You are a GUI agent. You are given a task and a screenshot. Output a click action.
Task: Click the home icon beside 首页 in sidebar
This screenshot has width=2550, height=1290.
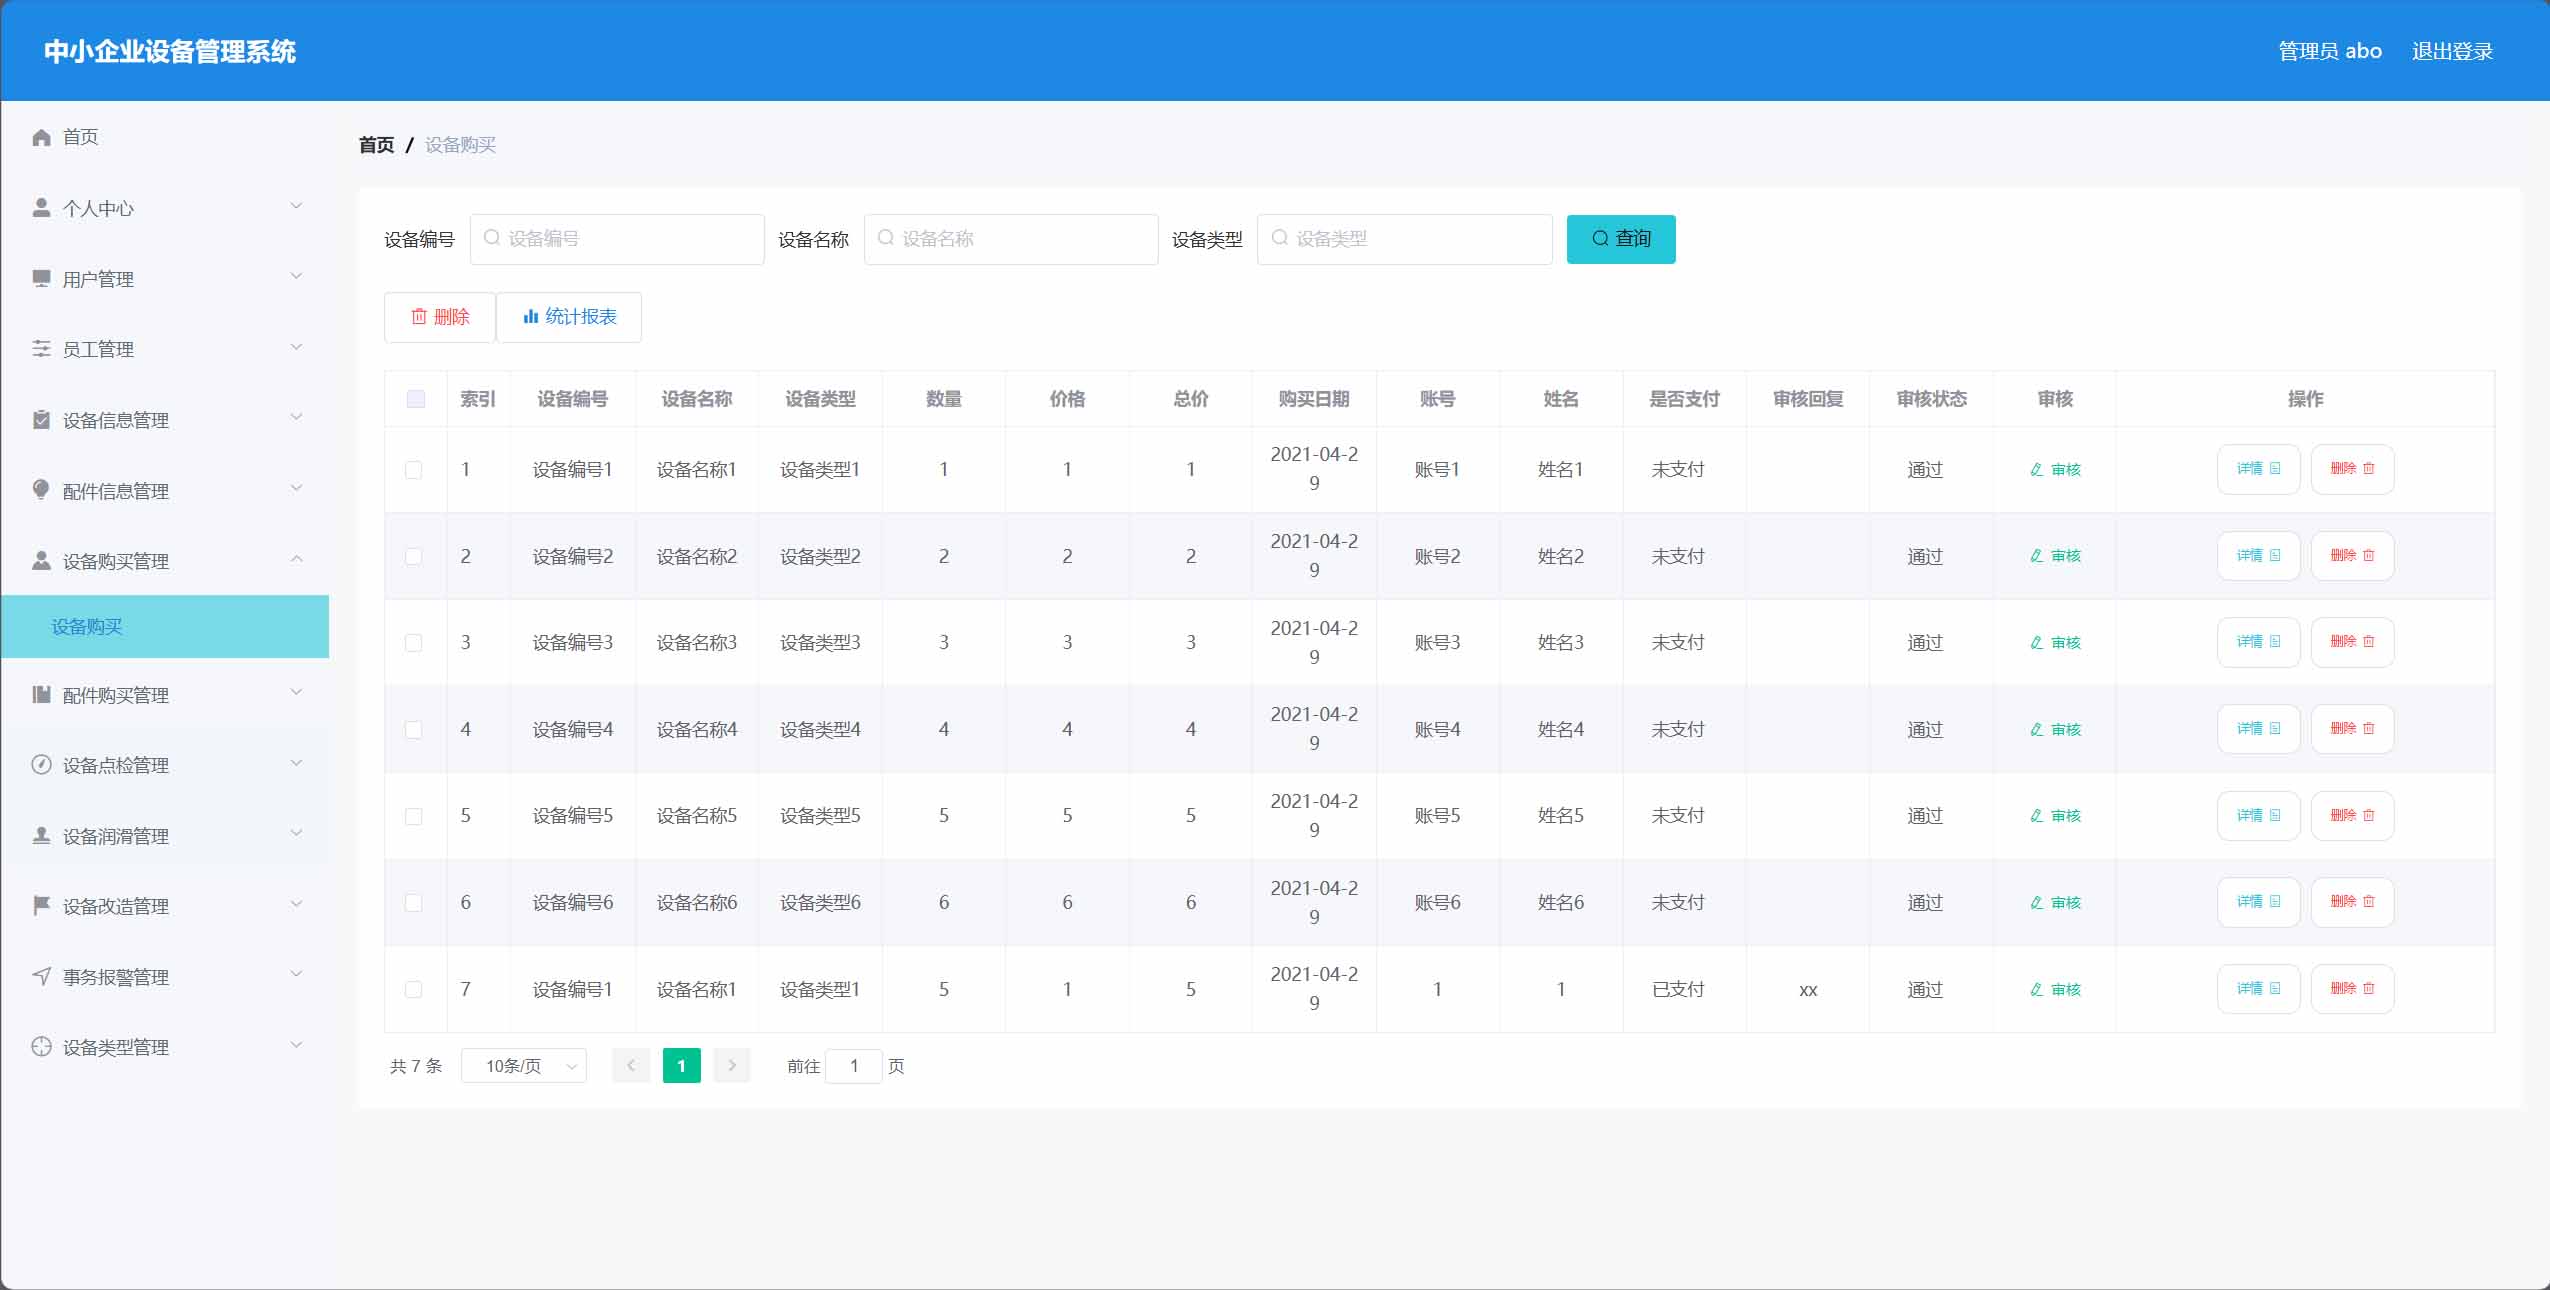[x=41, y=137]
